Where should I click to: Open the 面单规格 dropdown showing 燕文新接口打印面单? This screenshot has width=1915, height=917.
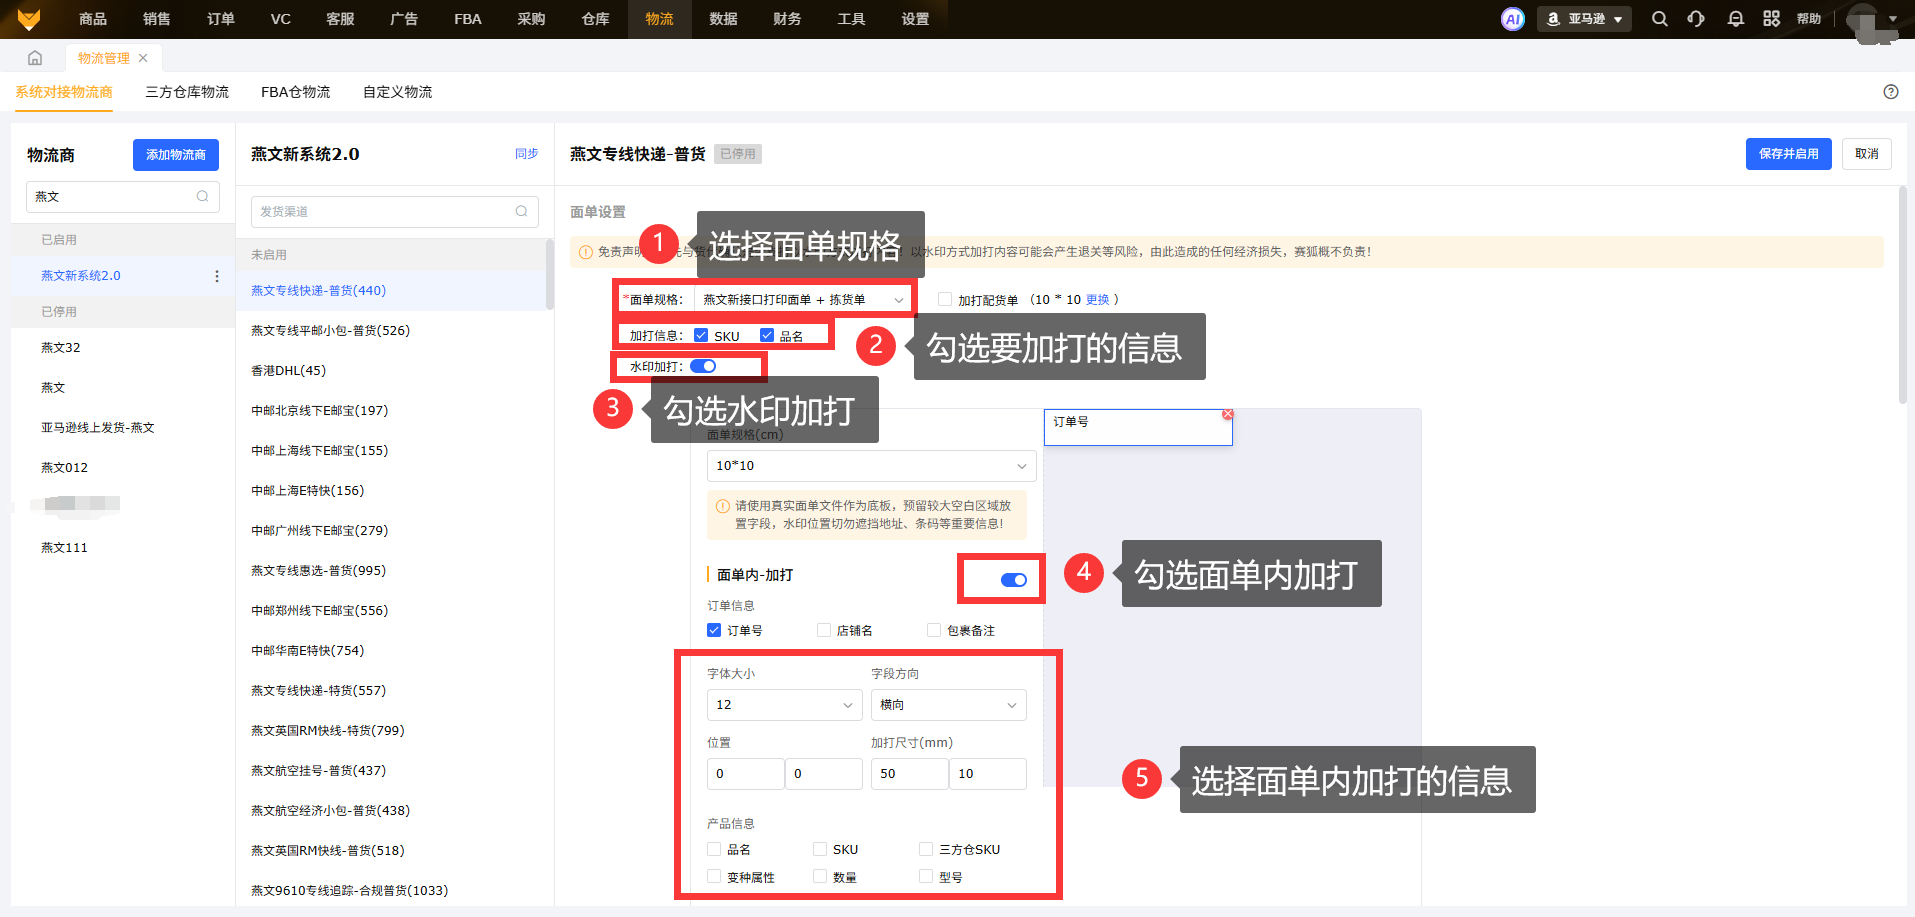(x=803, y=299)
